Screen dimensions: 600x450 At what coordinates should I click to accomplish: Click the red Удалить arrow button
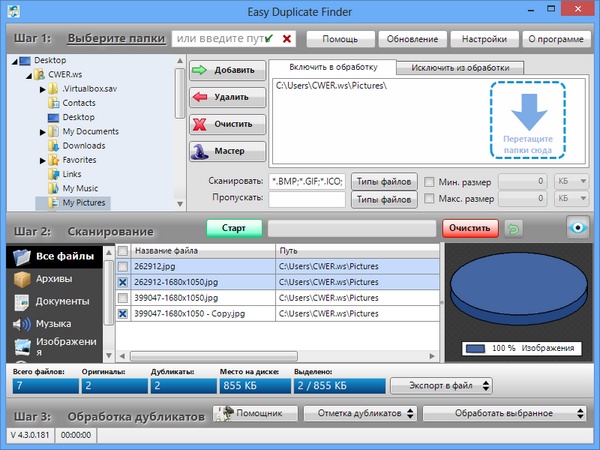coord(228,98)
